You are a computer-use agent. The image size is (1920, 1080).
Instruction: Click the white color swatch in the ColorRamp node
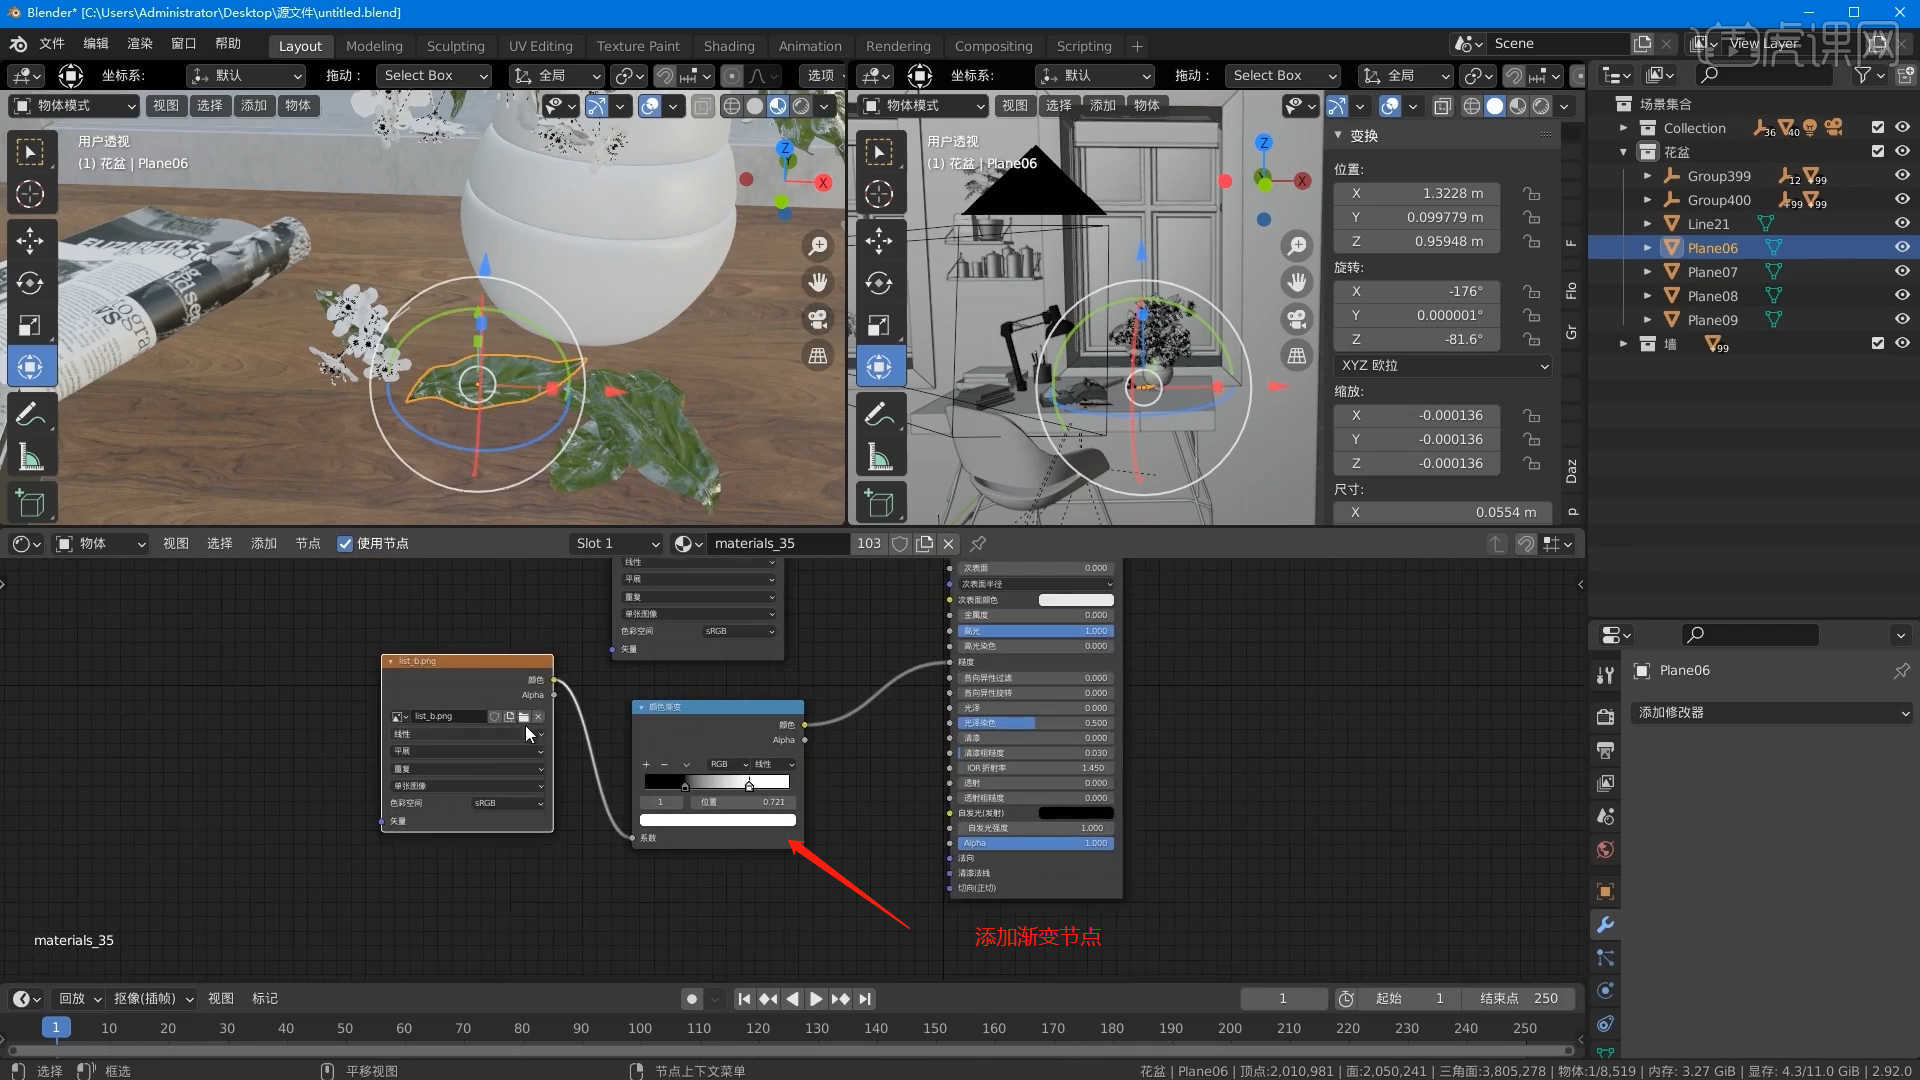717,819
